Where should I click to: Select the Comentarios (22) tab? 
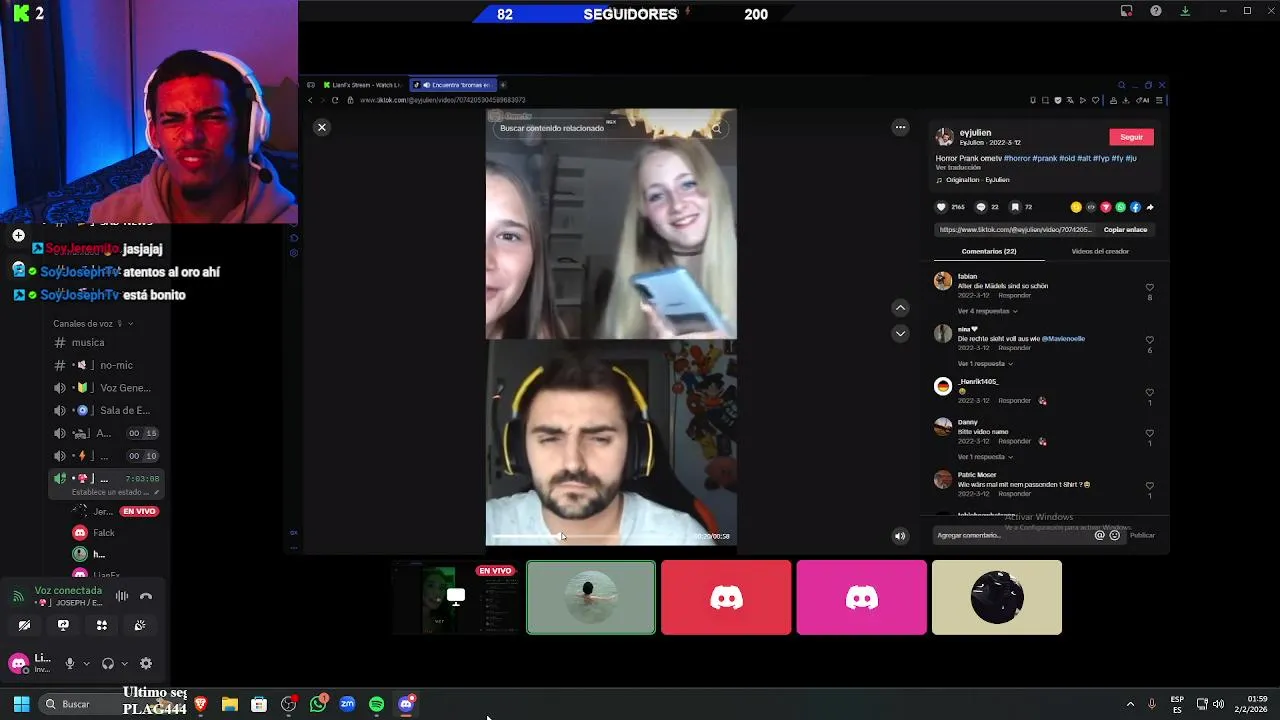pos(988,251)
